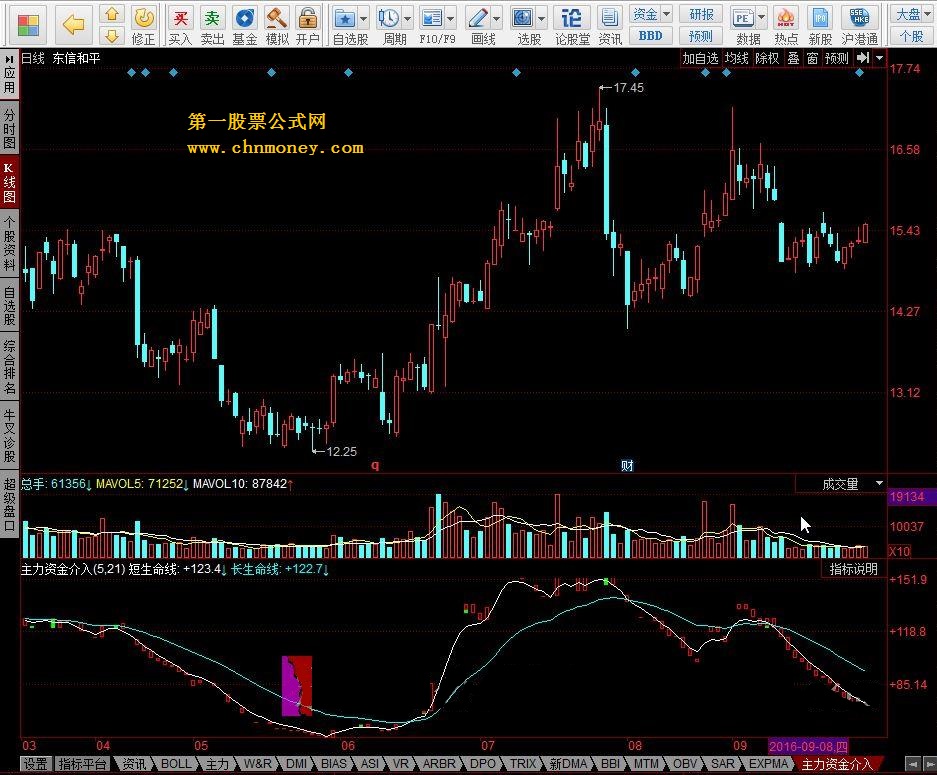Expand the 大盘 dropdown arrow
The height and width of the screenshot is (775, 937).
[x=928, y=13]
